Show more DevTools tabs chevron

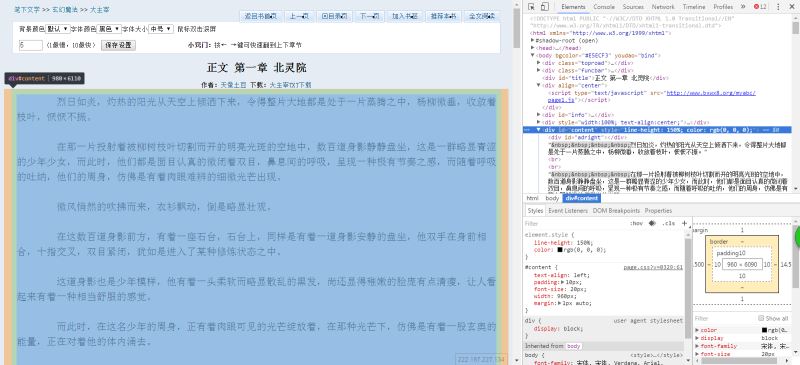coord(743,7)
